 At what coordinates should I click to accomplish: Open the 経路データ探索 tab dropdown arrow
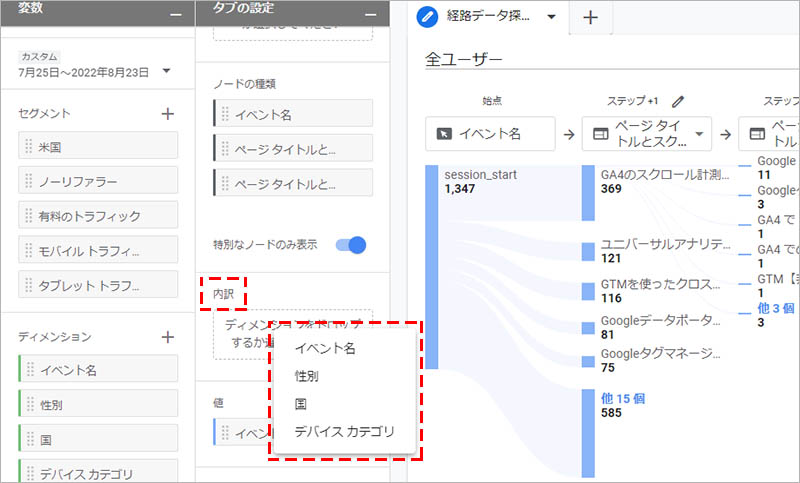(x=552, y=17)
